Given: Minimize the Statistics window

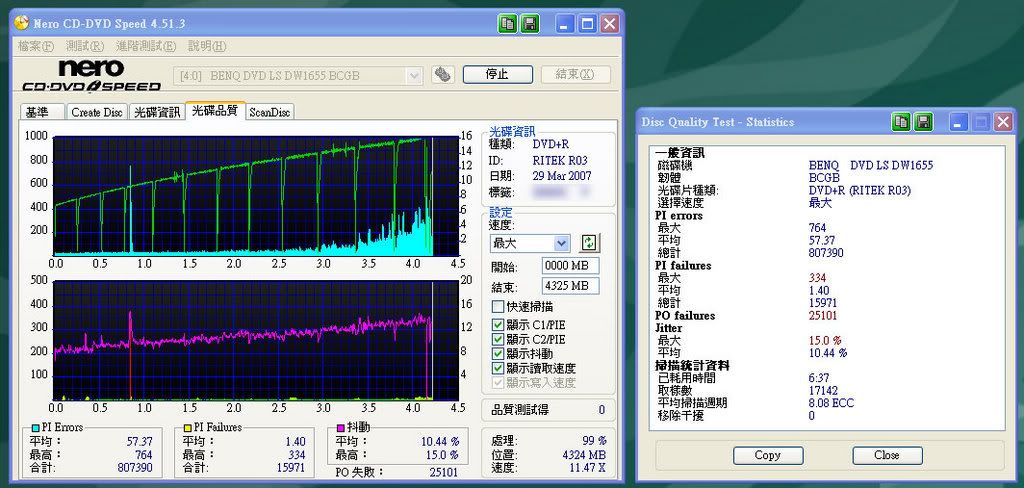Looking at the screenshot, I should coord(958,122).
